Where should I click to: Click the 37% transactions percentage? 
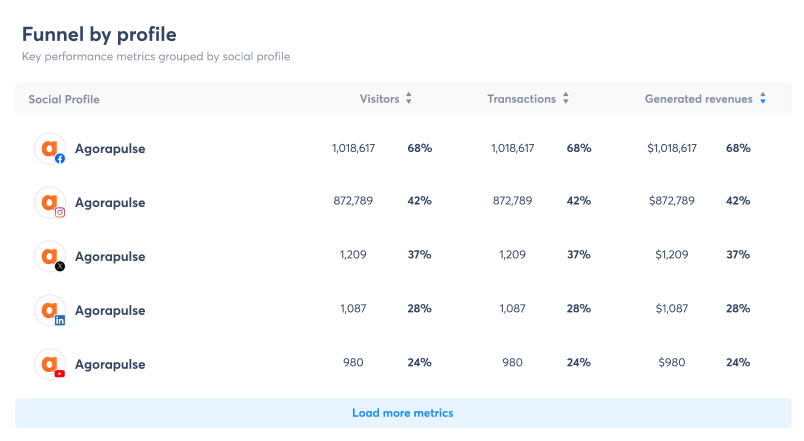click(x=579, y=255)
